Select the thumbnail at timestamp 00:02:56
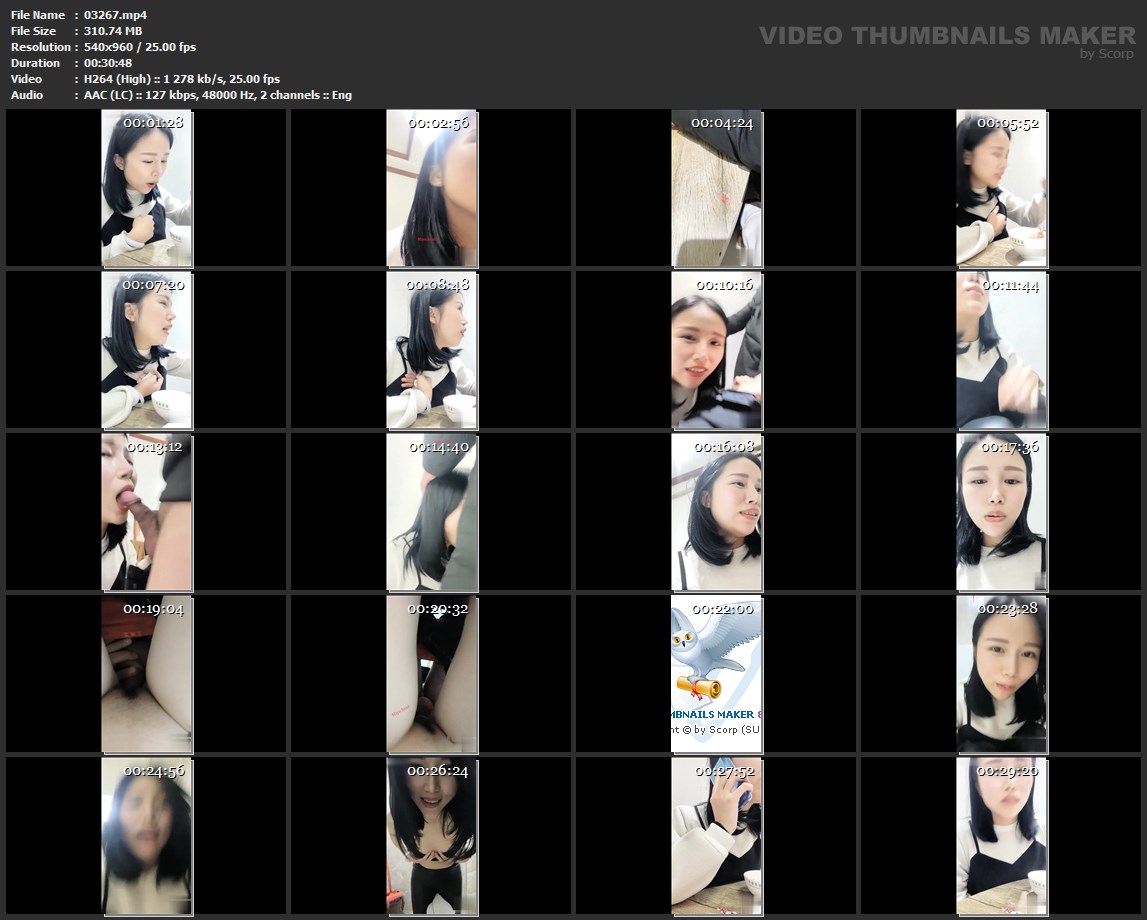This screenshot has height=920, width=1147. tap(432, 188)
